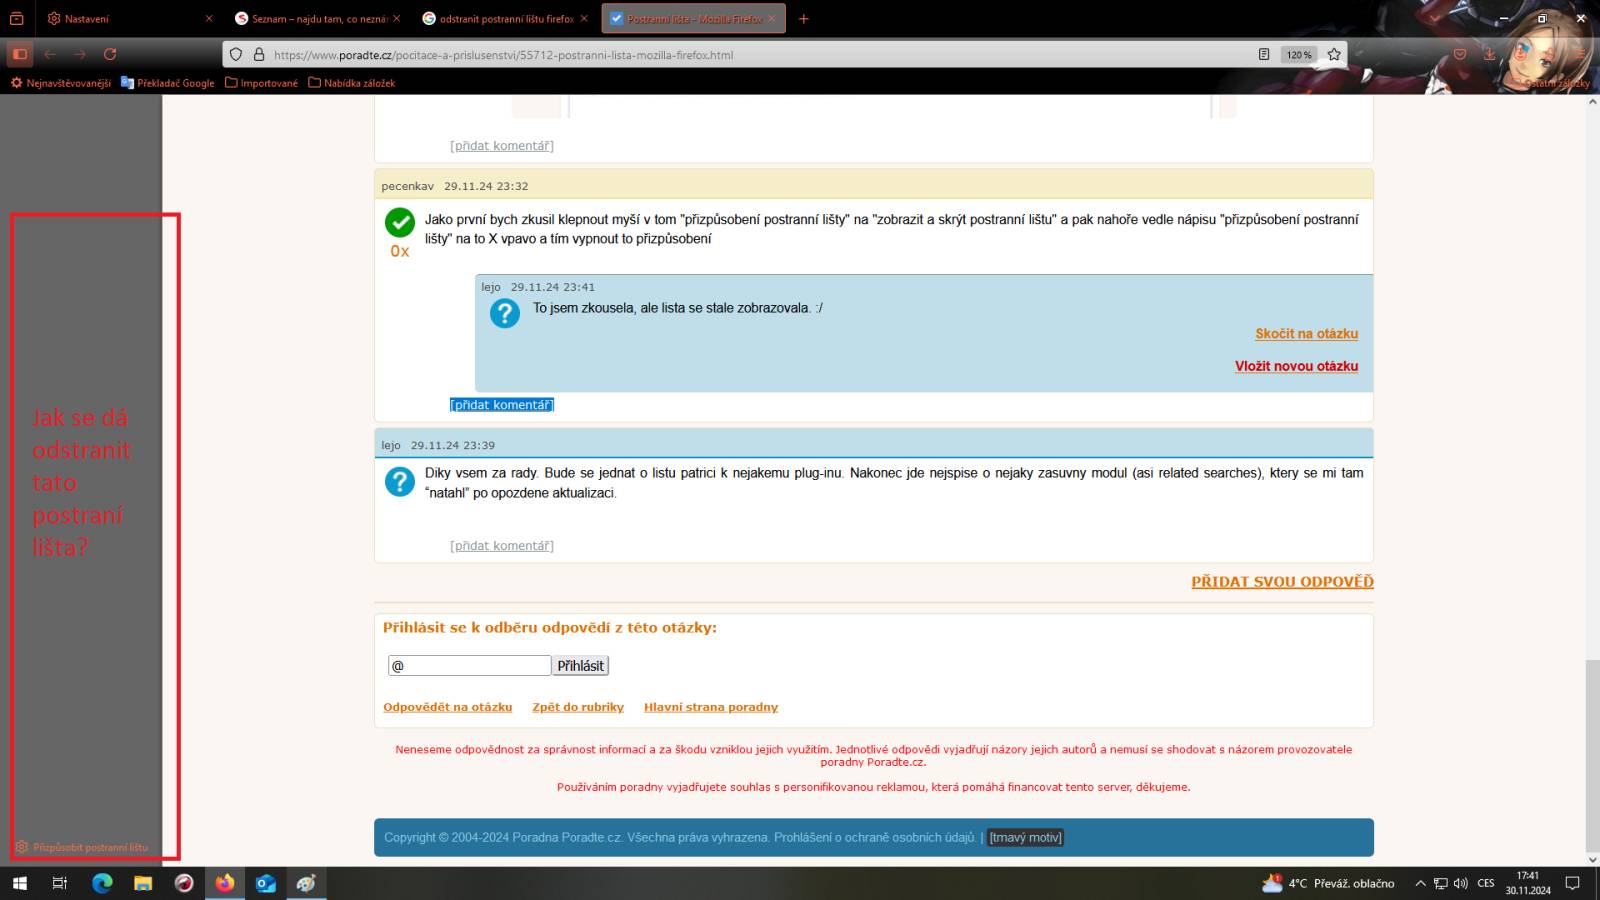Viewport: 1600px width, 900px height.
Task: Expand the Nabídka záložek bookmarks folder
Action: [x=351, y=83]
